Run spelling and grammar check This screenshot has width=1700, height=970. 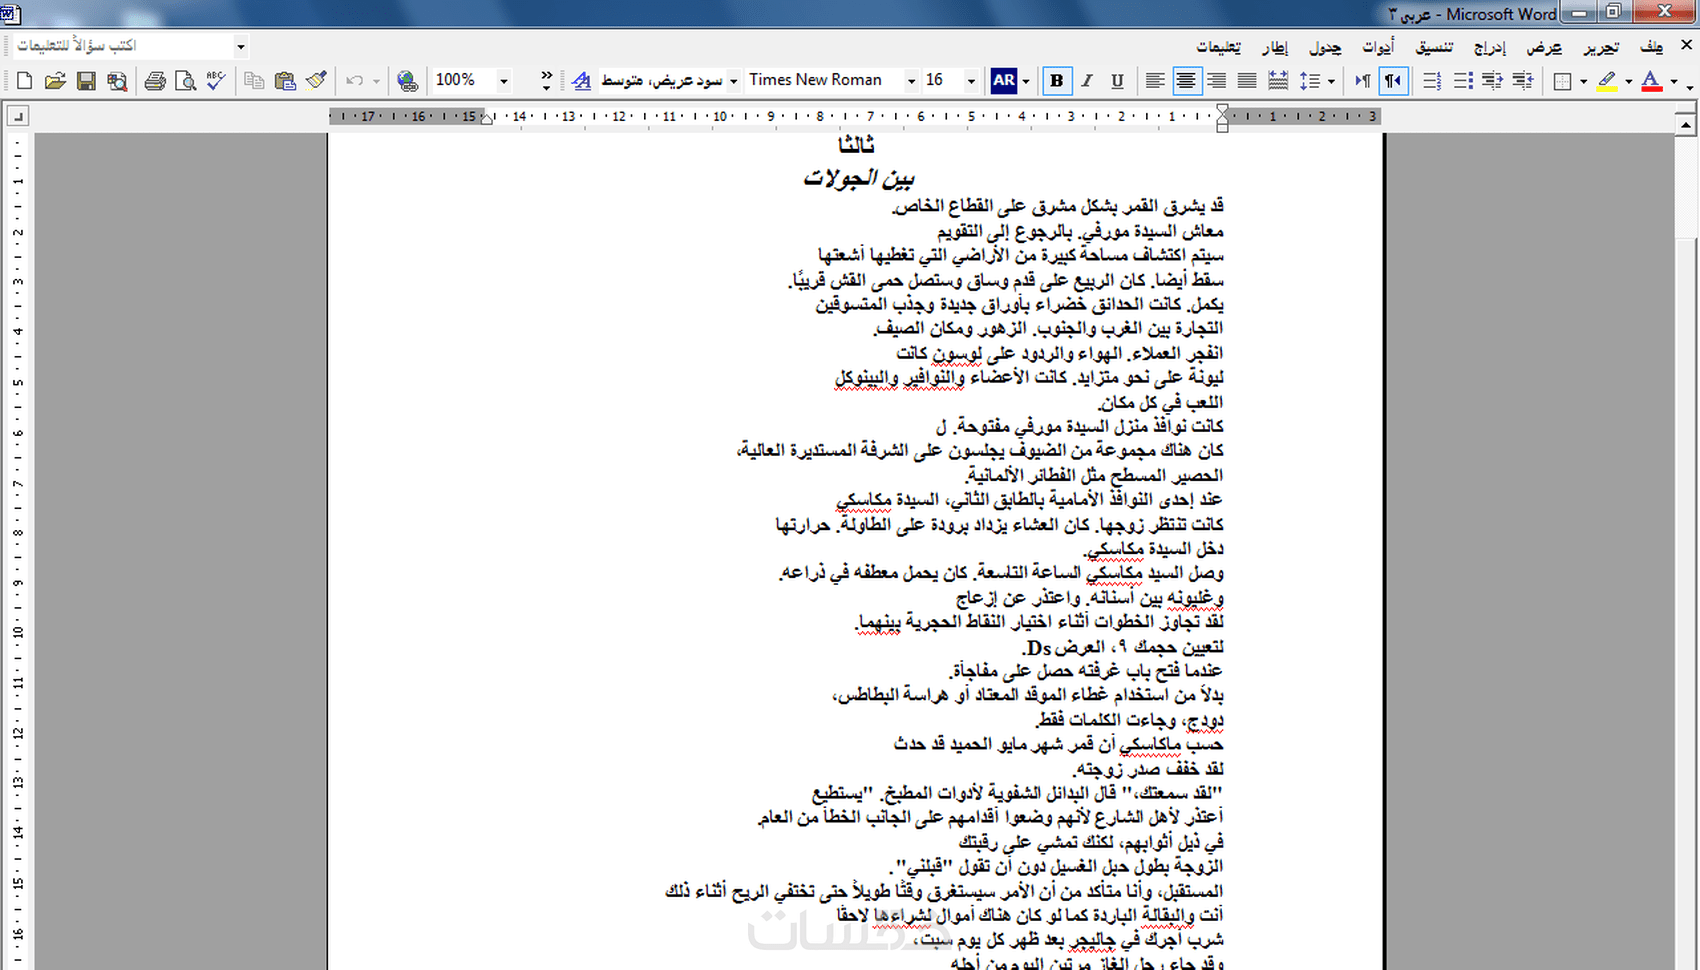(x=216, y=81)
